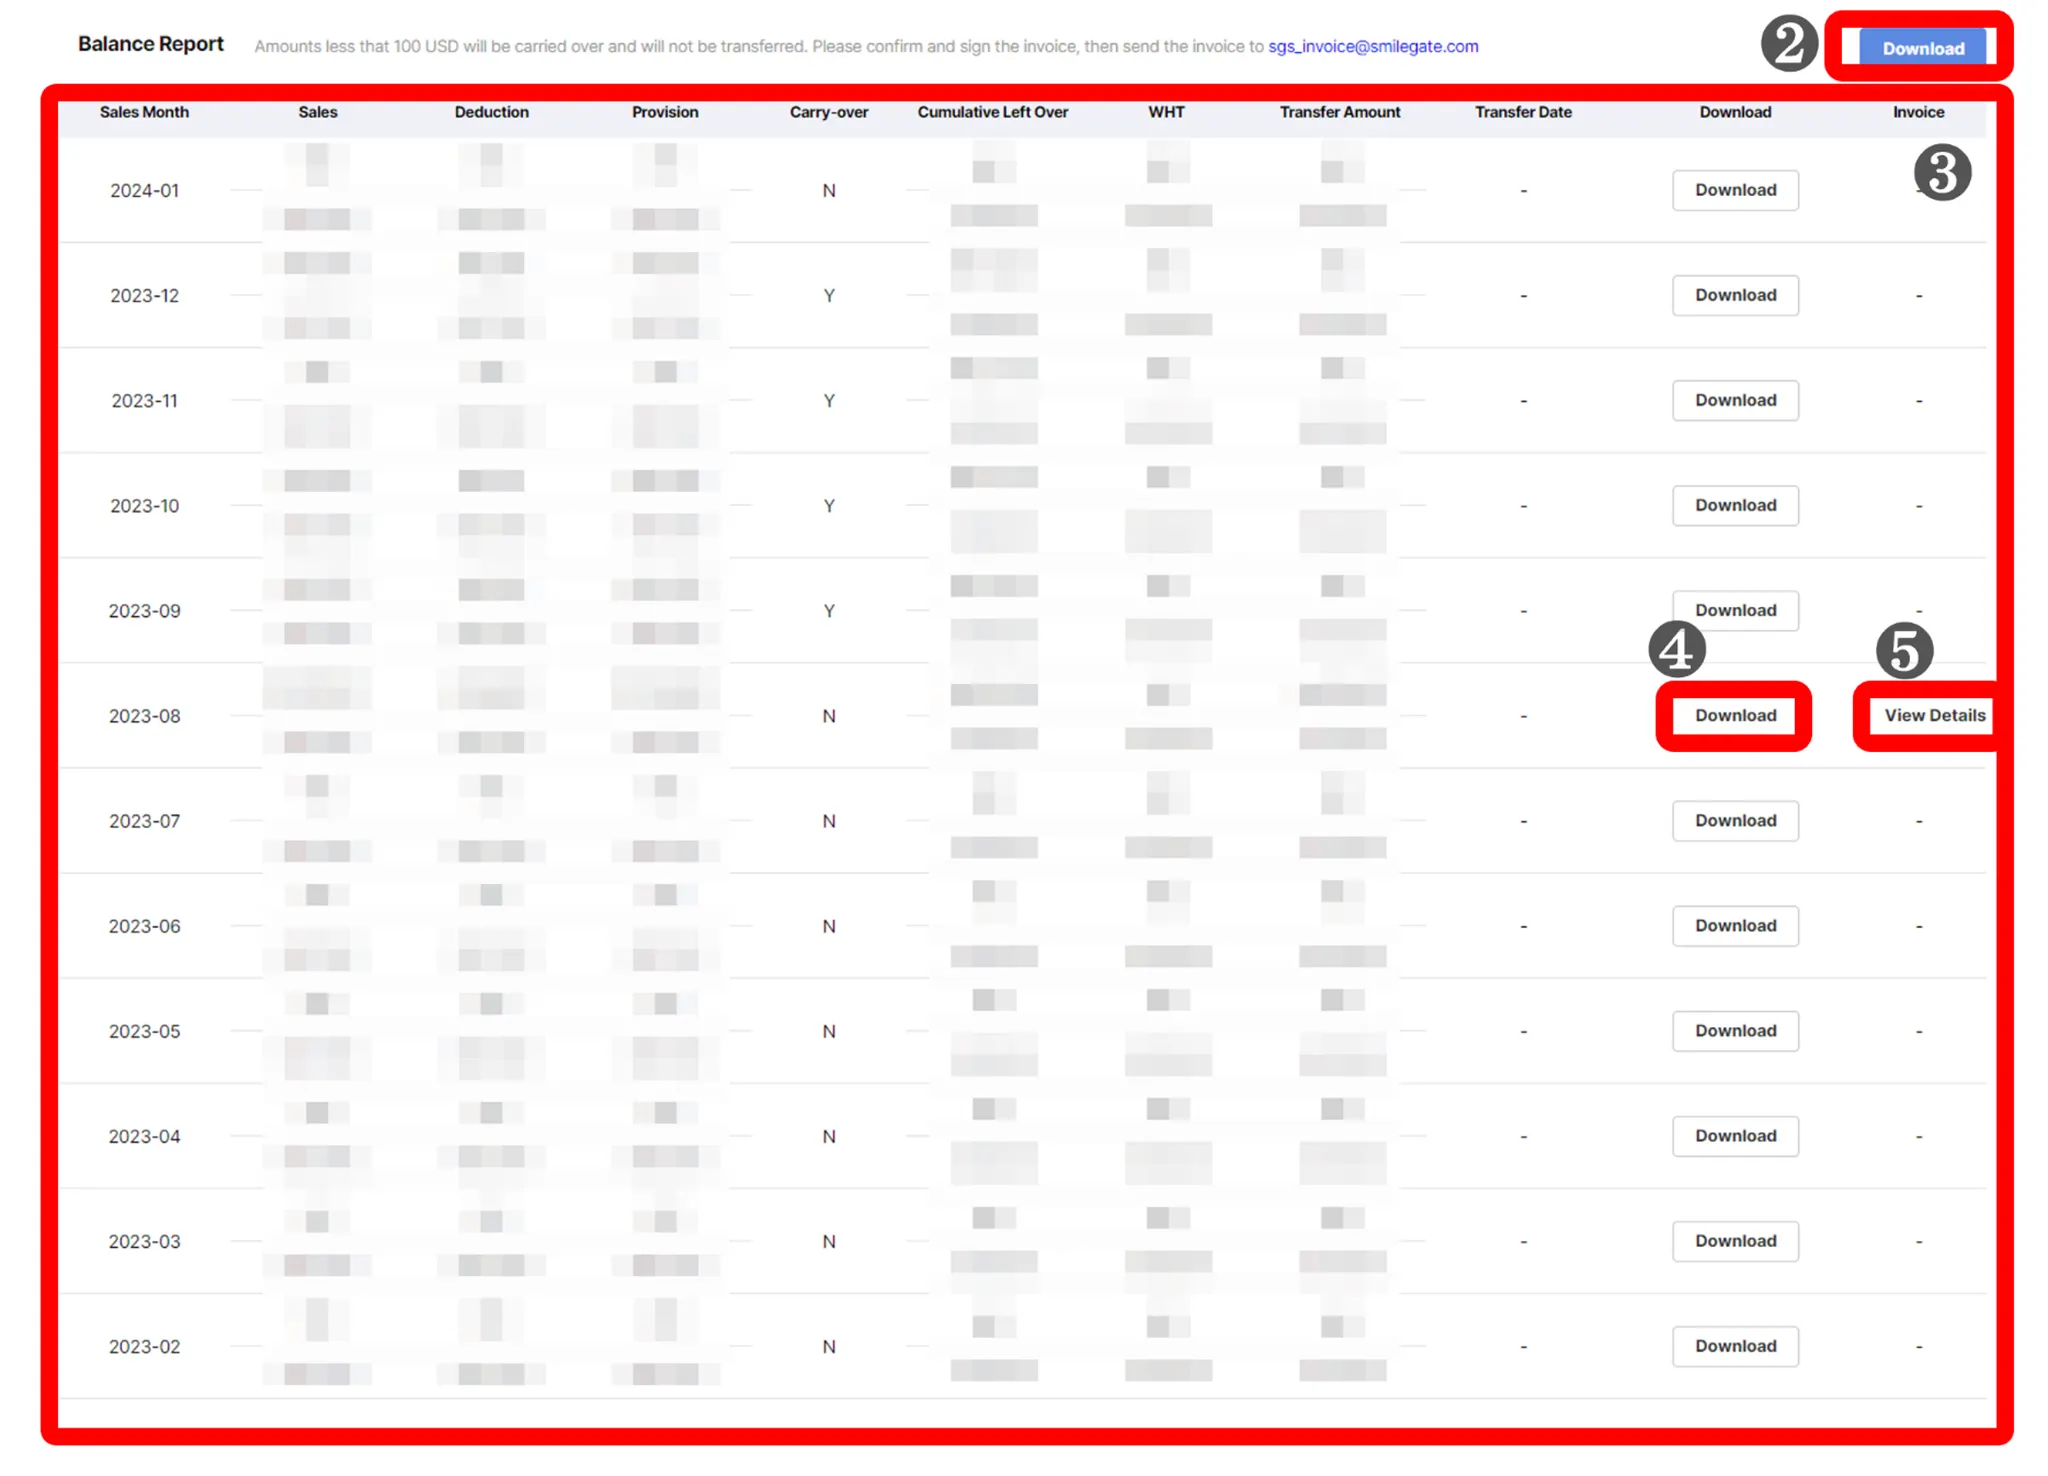Download the 2023-09 balance report
Viewport: 2048px width, 1476px height.
click(1735, 609)
